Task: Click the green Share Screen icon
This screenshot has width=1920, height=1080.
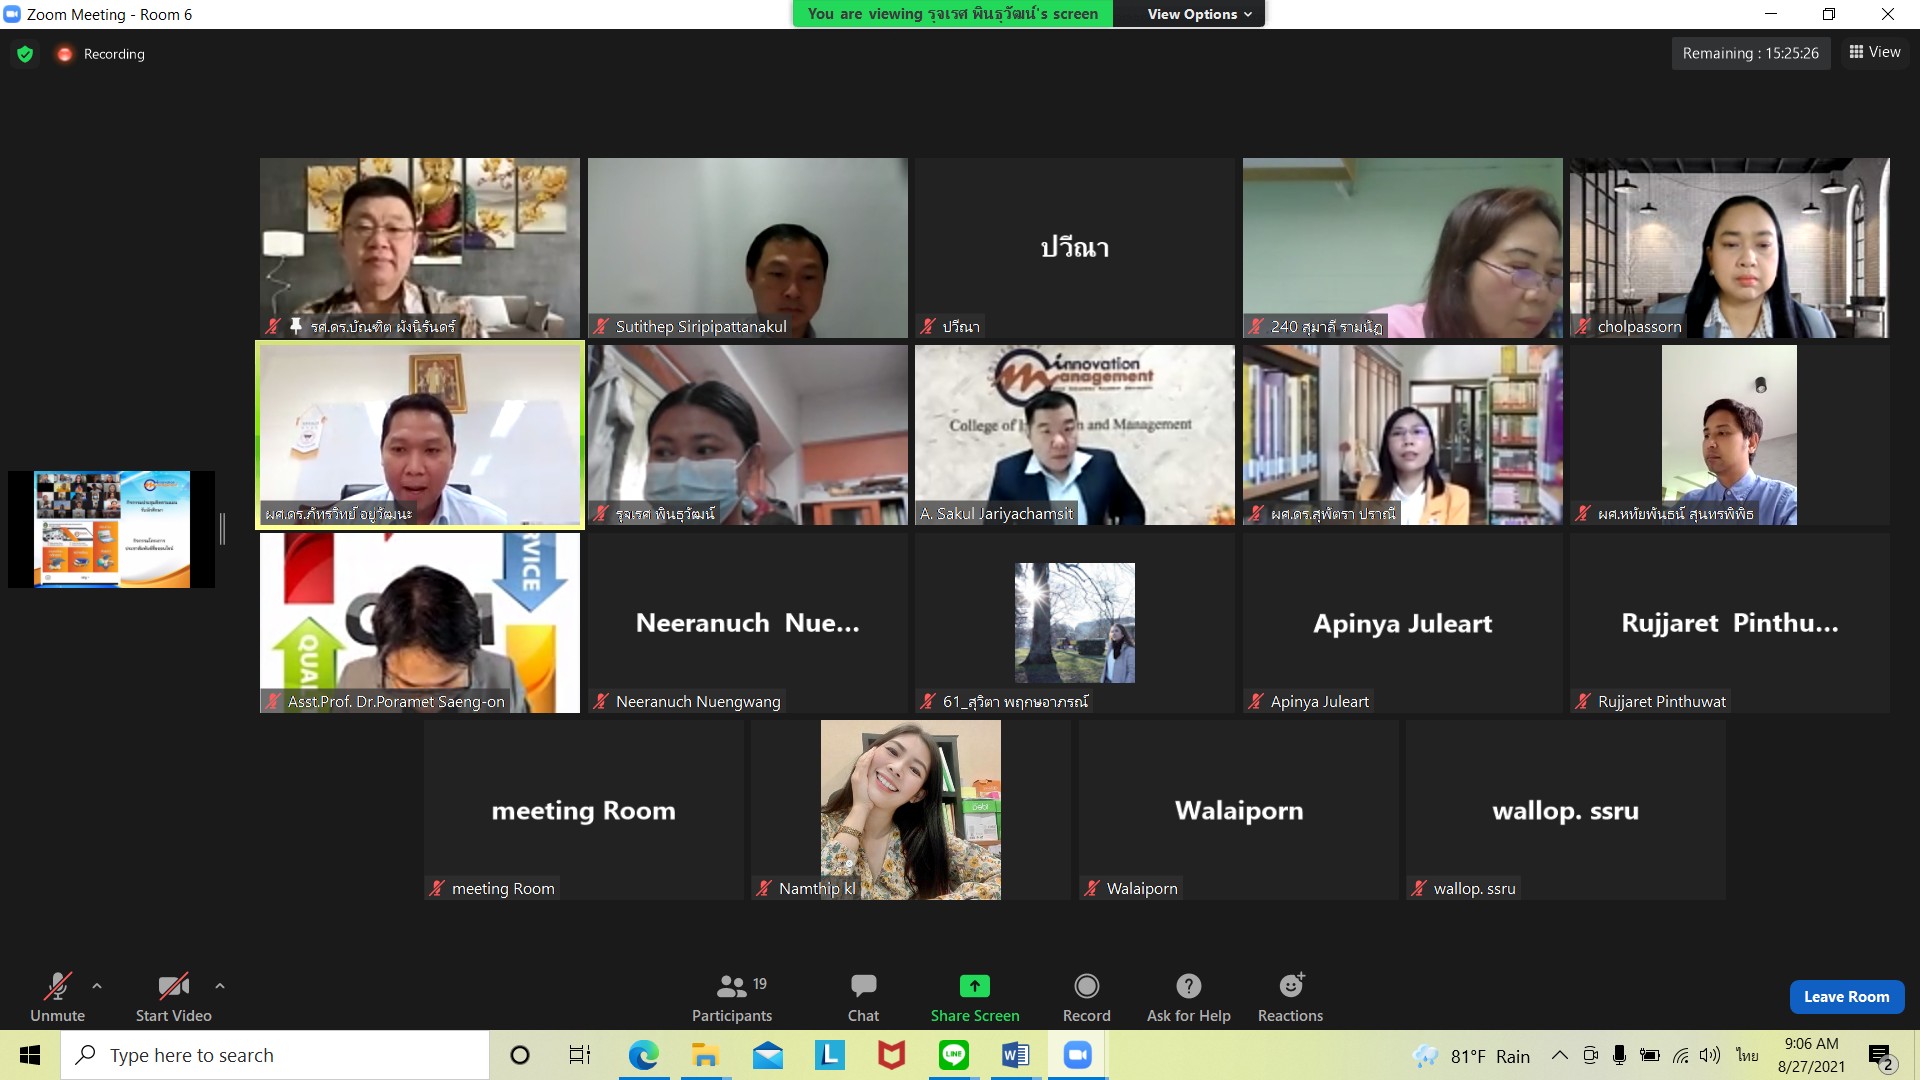Action: [x=974, y=986]
